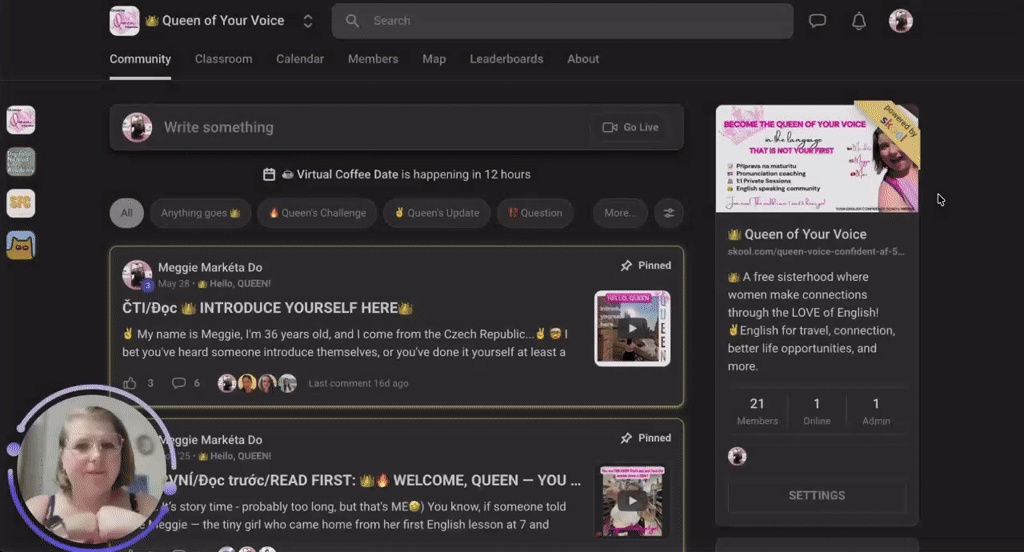Click the Virtual Coffee Date calendar icon
The width and height of the screenshot is (1024, 552).
(268, 174)
